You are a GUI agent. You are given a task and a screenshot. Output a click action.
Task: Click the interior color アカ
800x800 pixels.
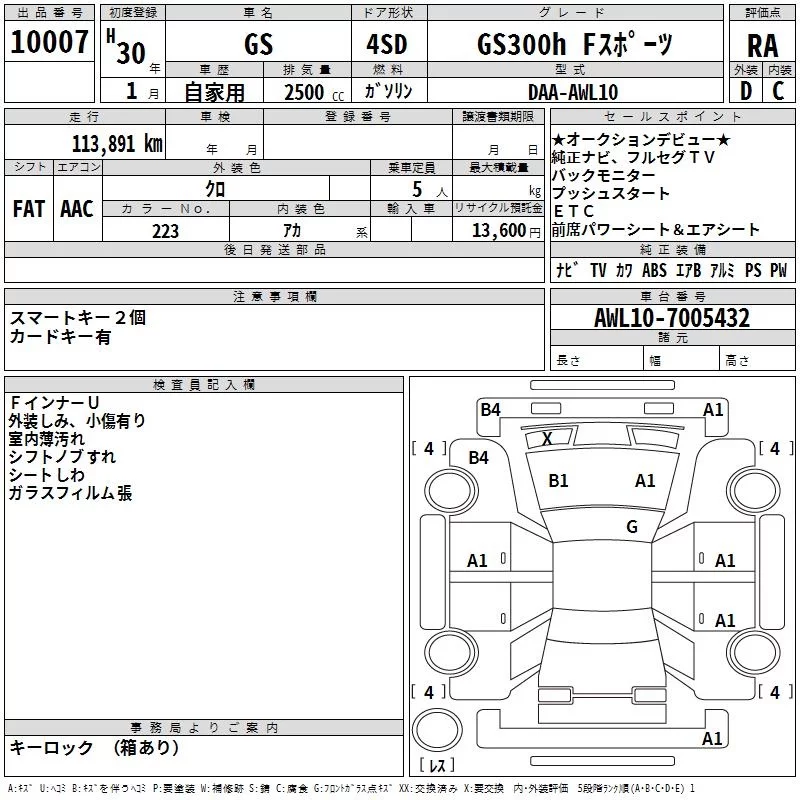coord(292,231)
